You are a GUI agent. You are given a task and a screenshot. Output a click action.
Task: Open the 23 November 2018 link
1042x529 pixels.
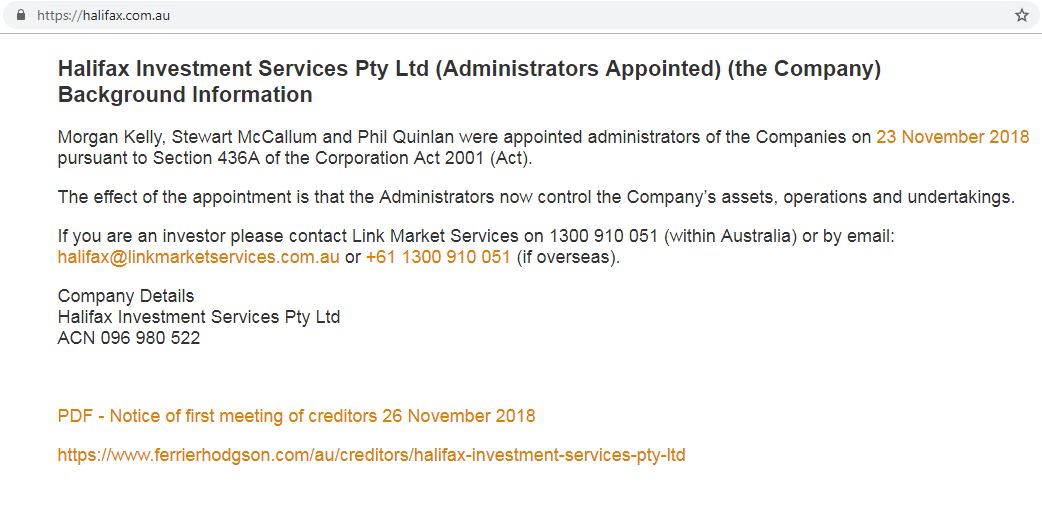(x=952, y=137)
